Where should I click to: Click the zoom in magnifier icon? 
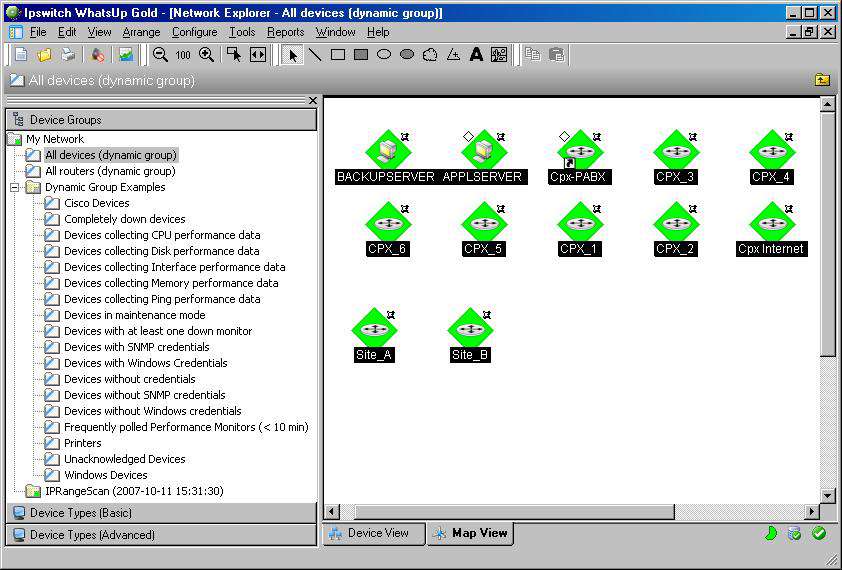coord(206,55)
